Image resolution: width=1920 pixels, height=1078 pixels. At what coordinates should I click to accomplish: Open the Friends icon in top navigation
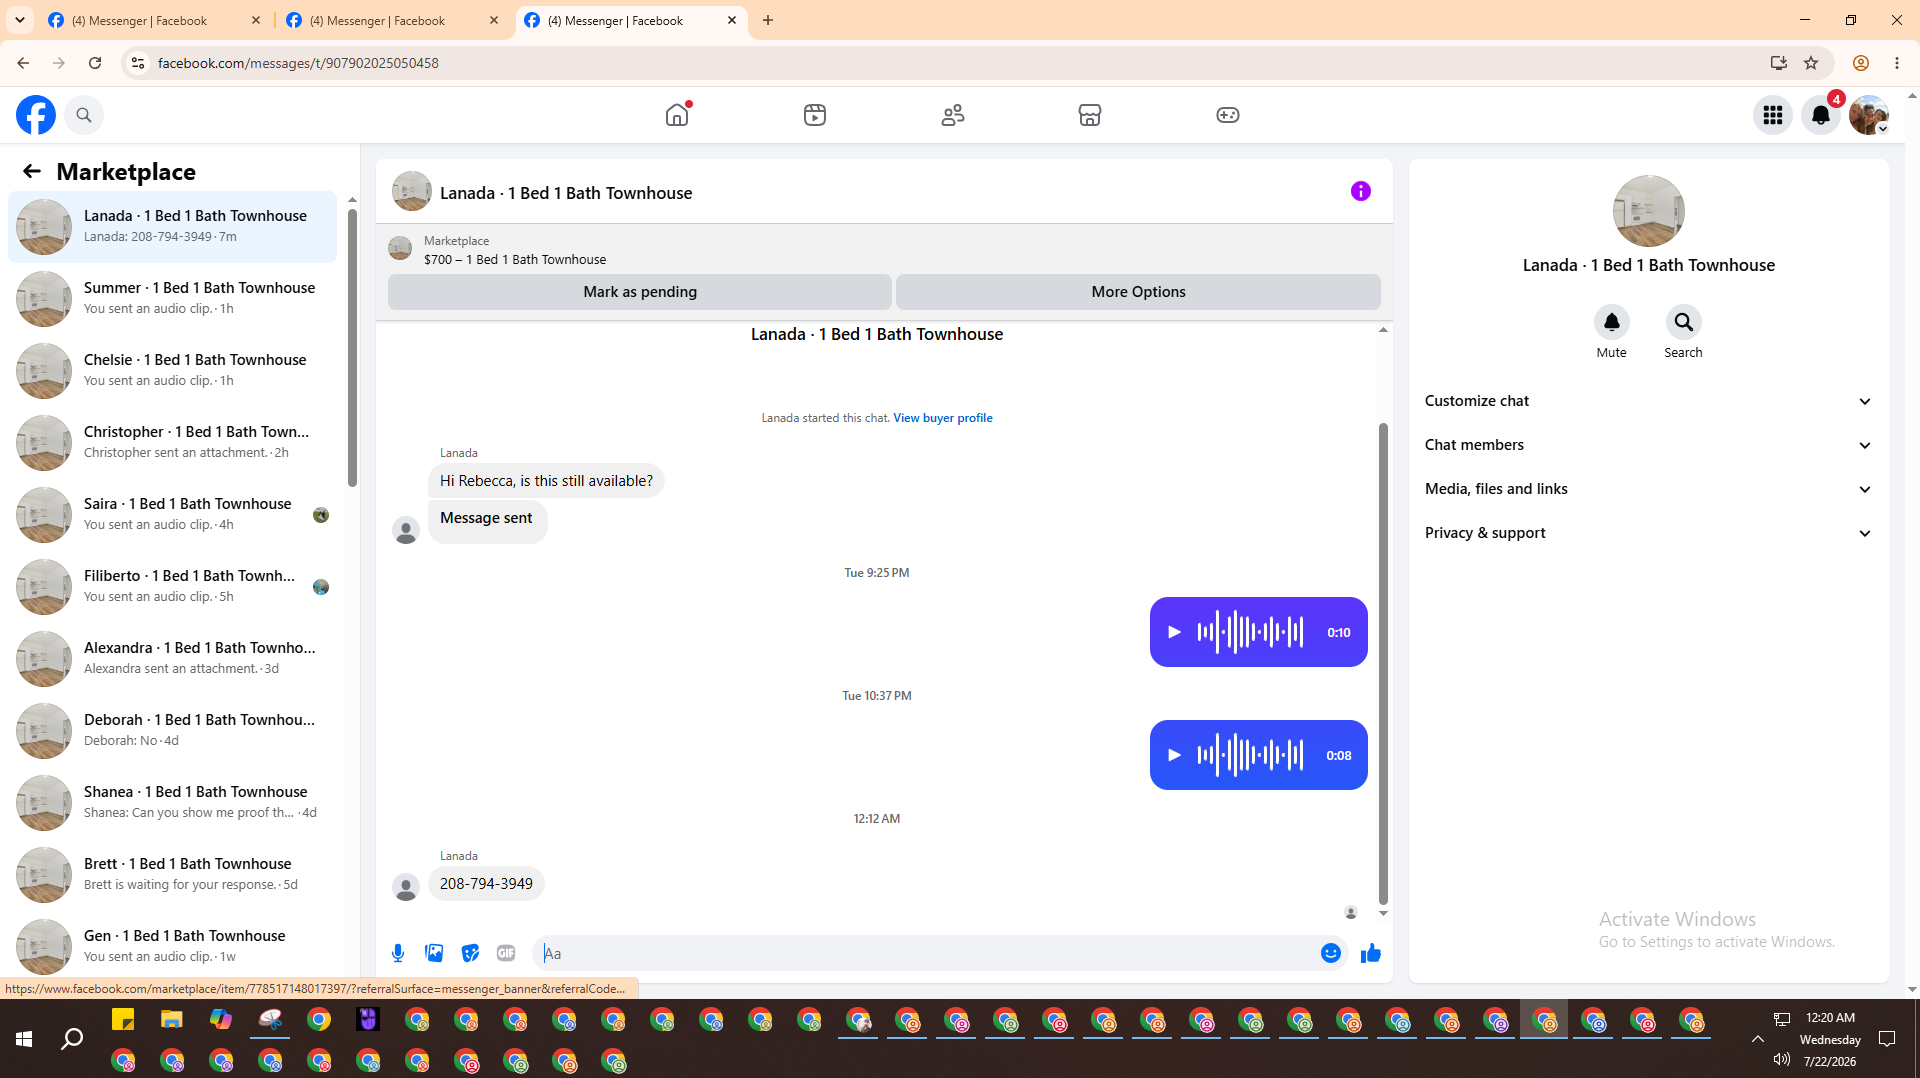(953, 115)
